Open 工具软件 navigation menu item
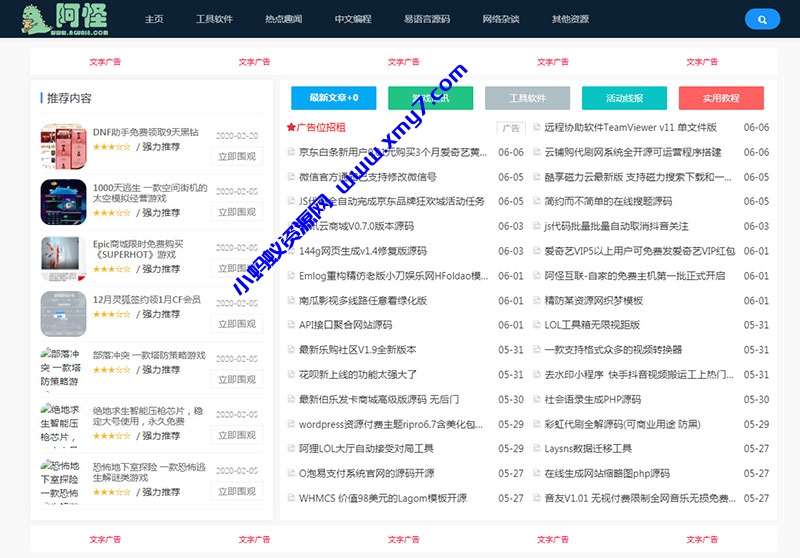The height and width of the screenshot is (558, 800). tap(214, 19)
